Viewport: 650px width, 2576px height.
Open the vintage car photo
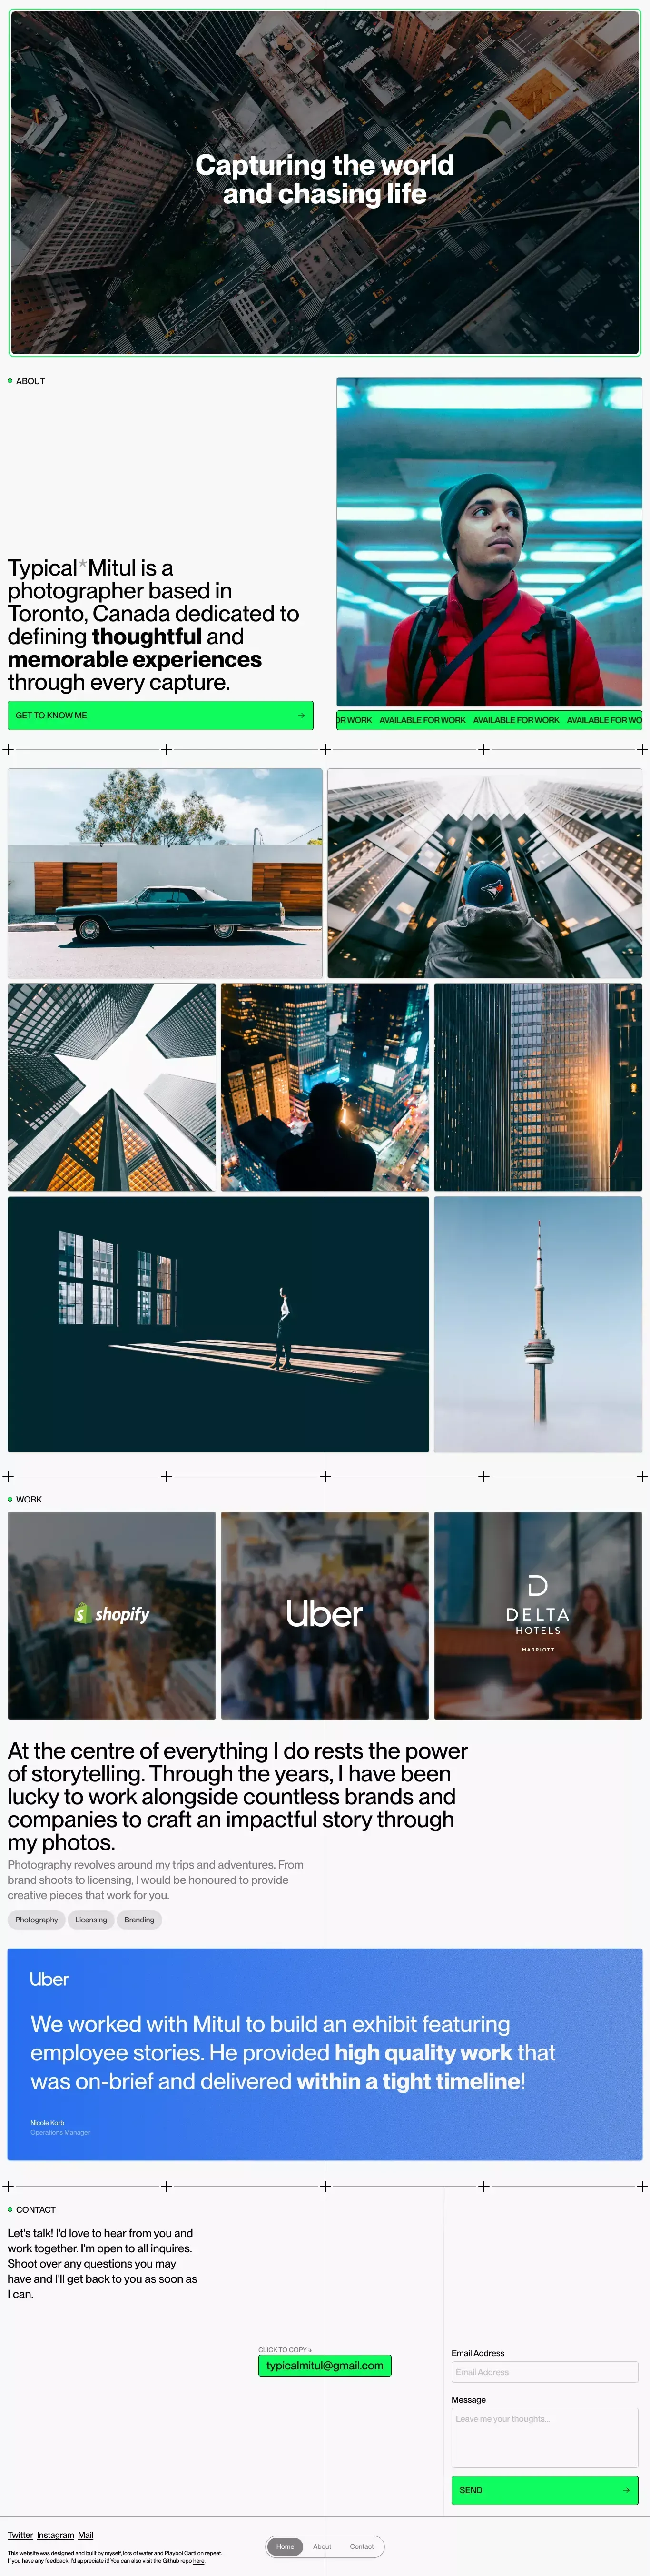(x=165, y=873)
